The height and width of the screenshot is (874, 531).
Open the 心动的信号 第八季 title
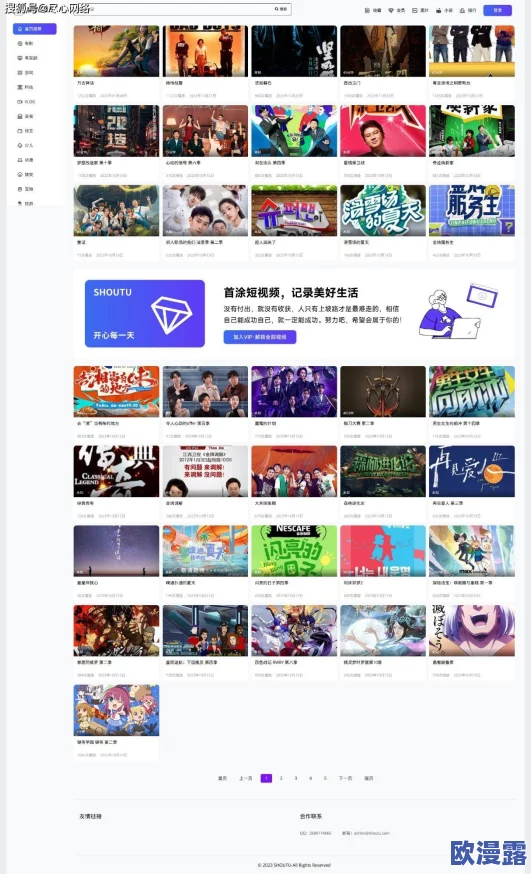(182, 163)
